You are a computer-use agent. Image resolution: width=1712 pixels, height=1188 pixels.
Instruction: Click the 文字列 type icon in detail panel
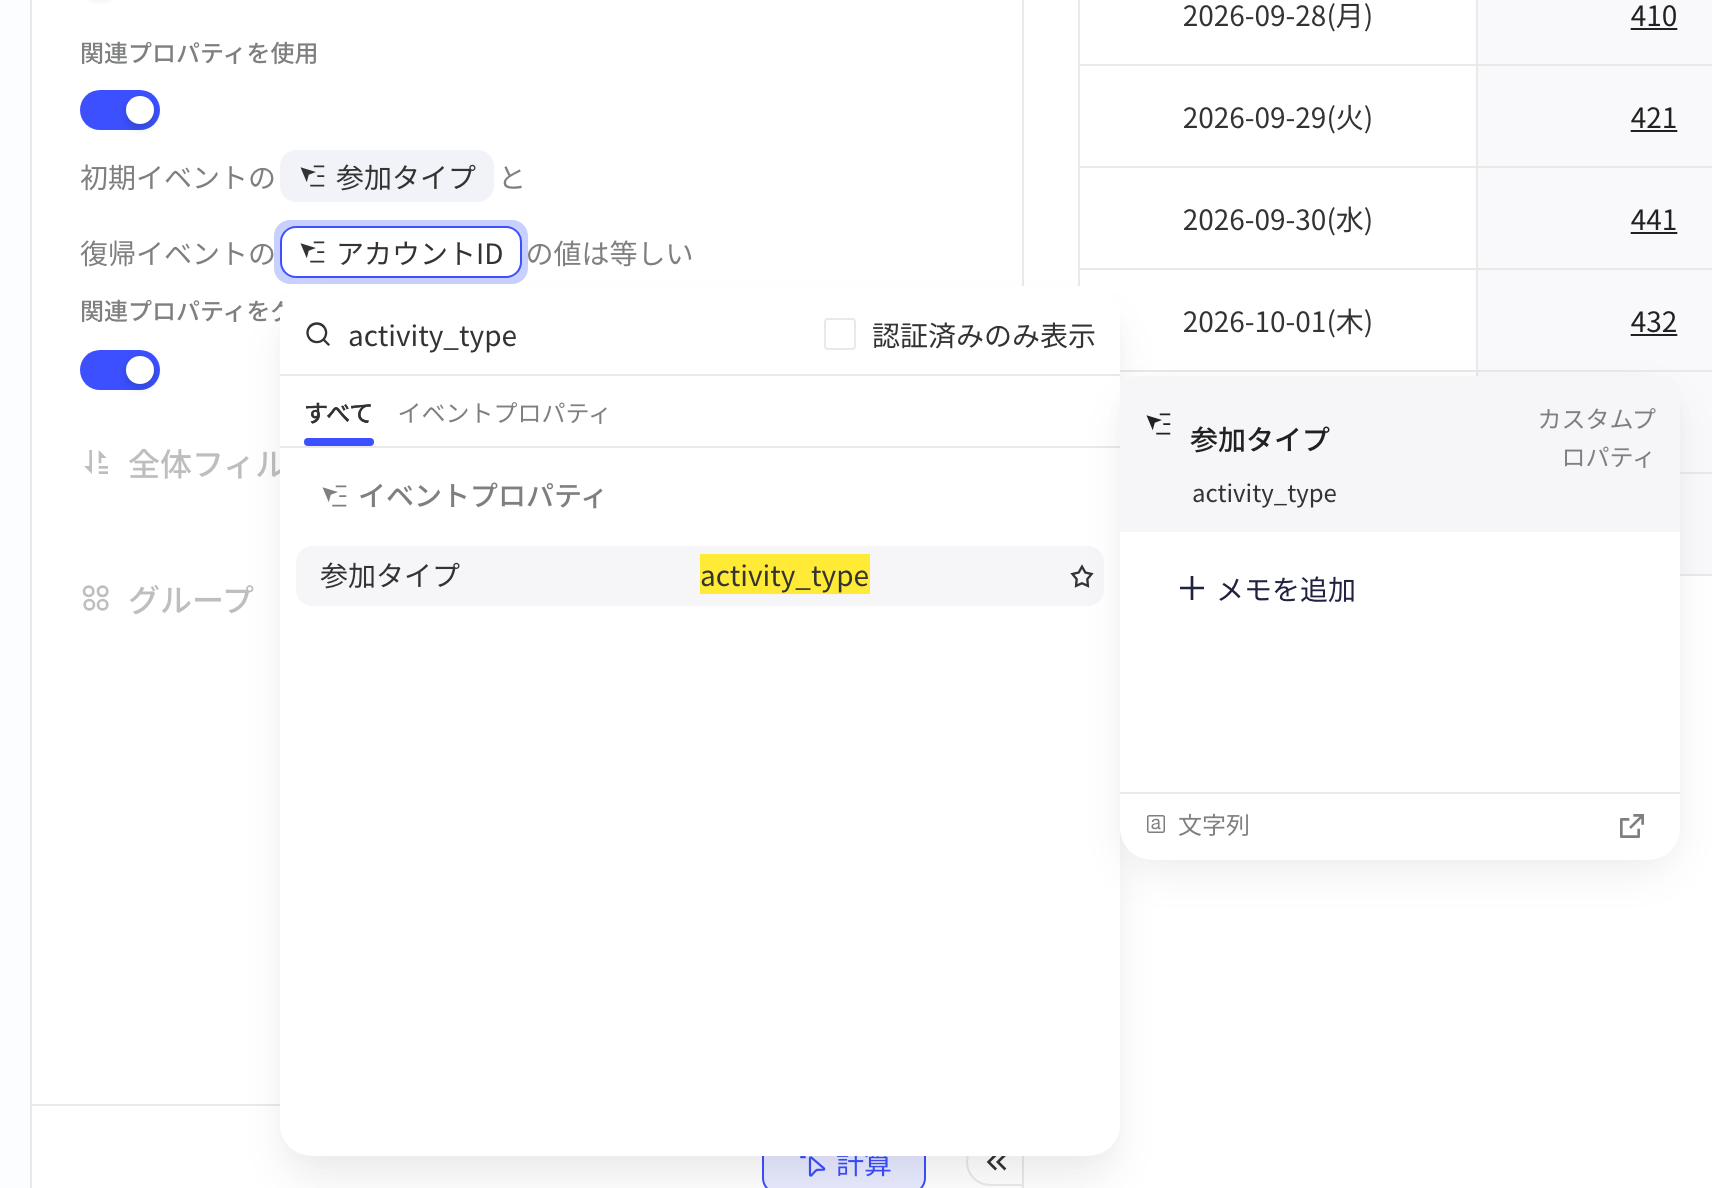click(x=1156, y=824)
